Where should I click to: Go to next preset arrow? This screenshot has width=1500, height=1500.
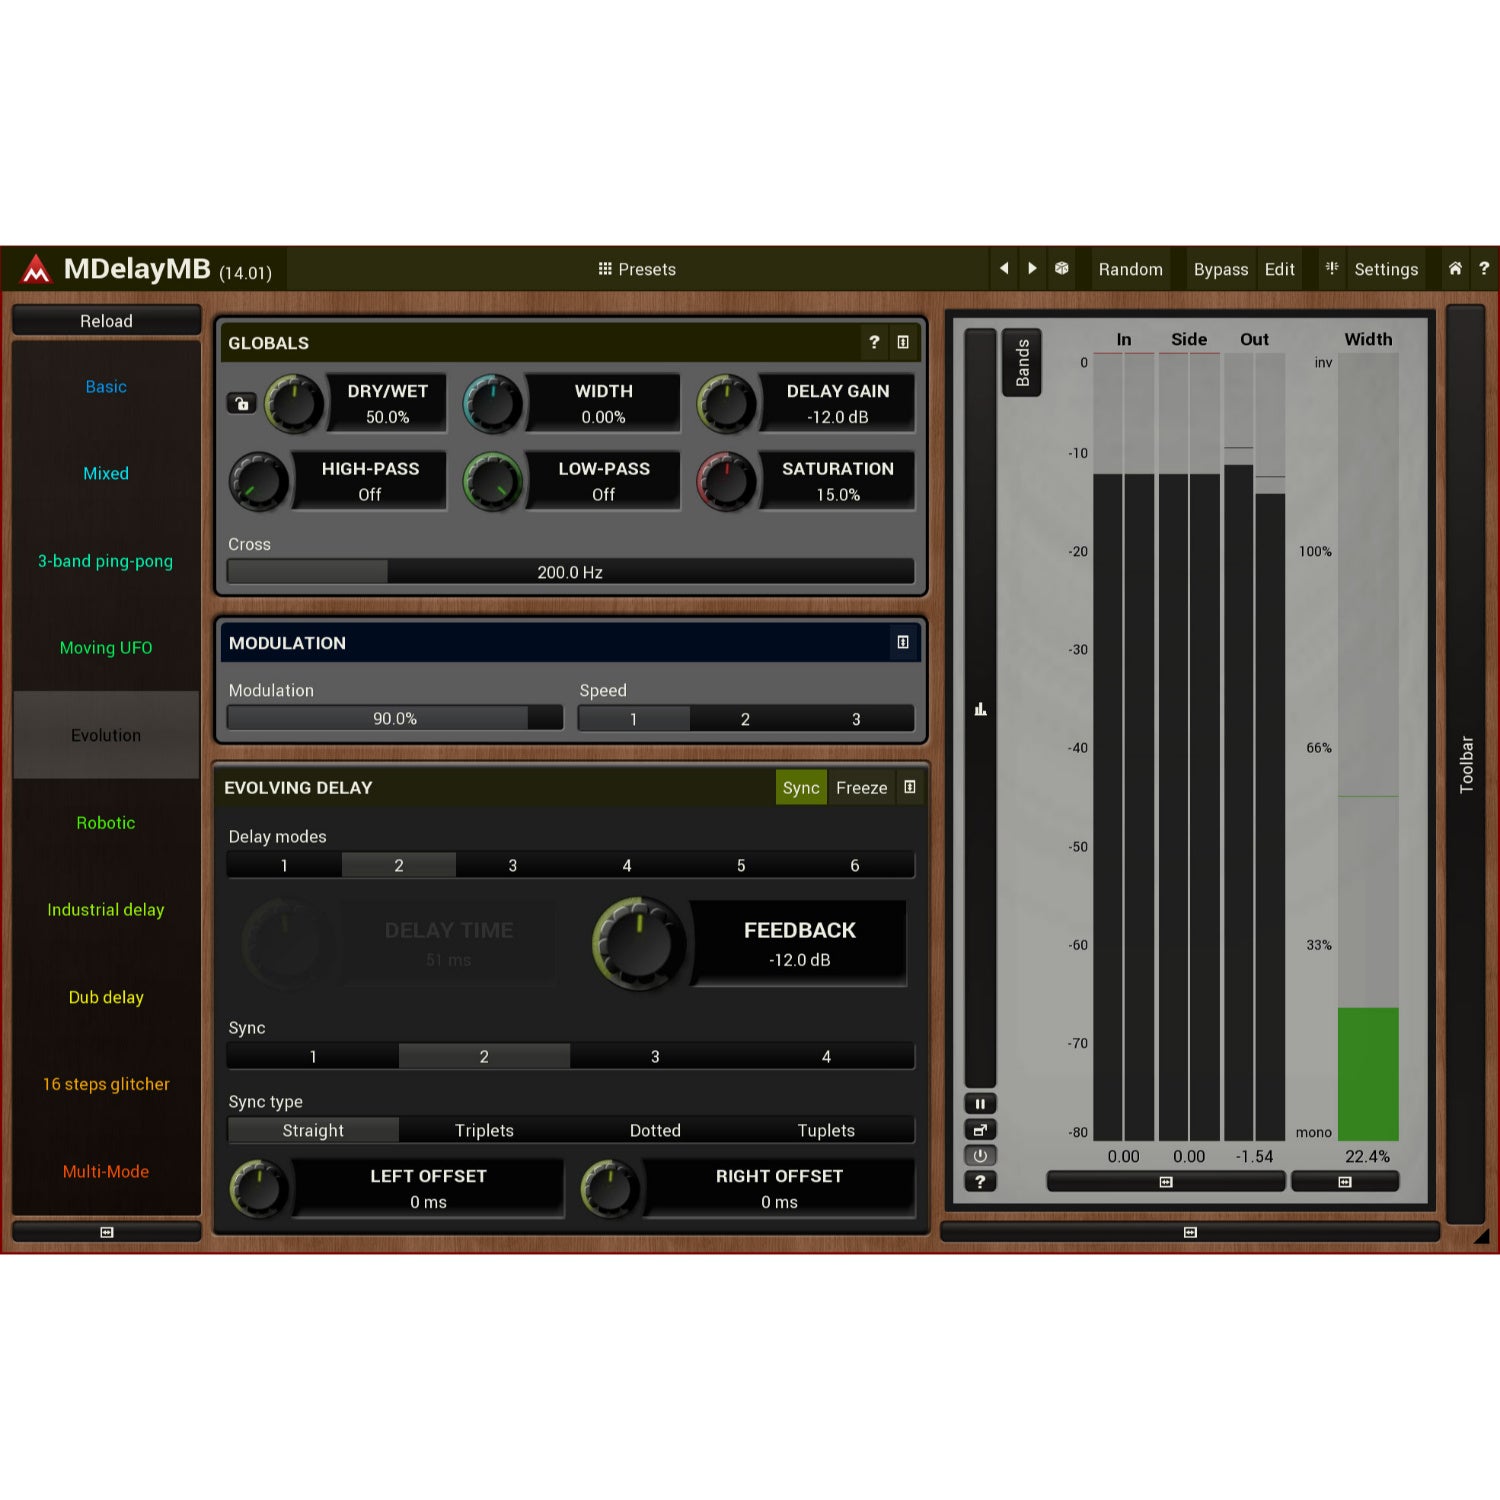pyautogui.click(x=1032, y=269)
